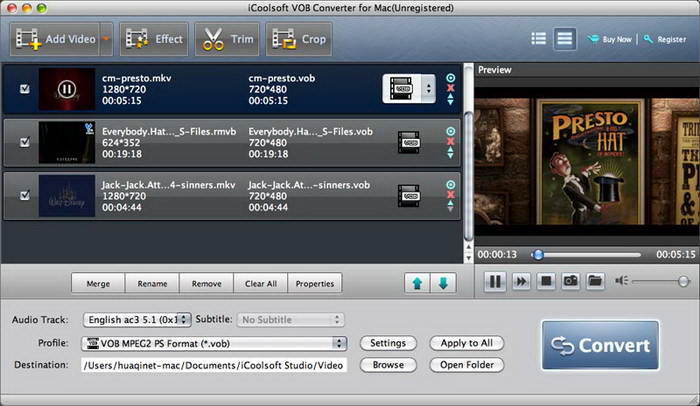Click the file list vertical scrollbar
Viewport: 700px width, 406px height.
468,176
